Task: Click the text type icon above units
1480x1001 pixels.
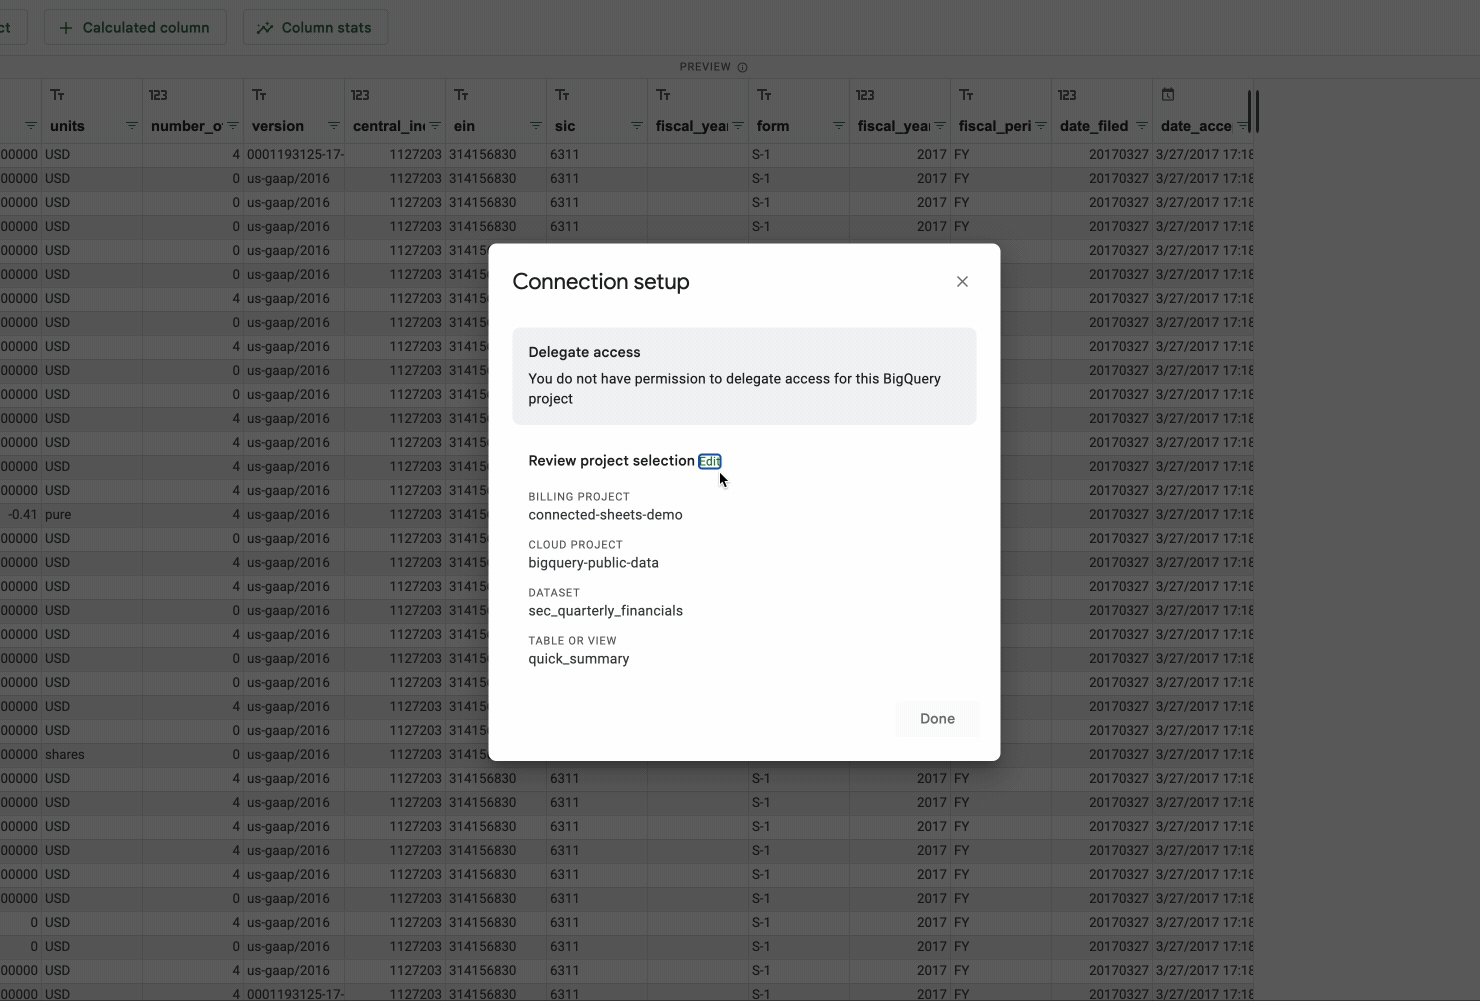Action: click(57, 95)
